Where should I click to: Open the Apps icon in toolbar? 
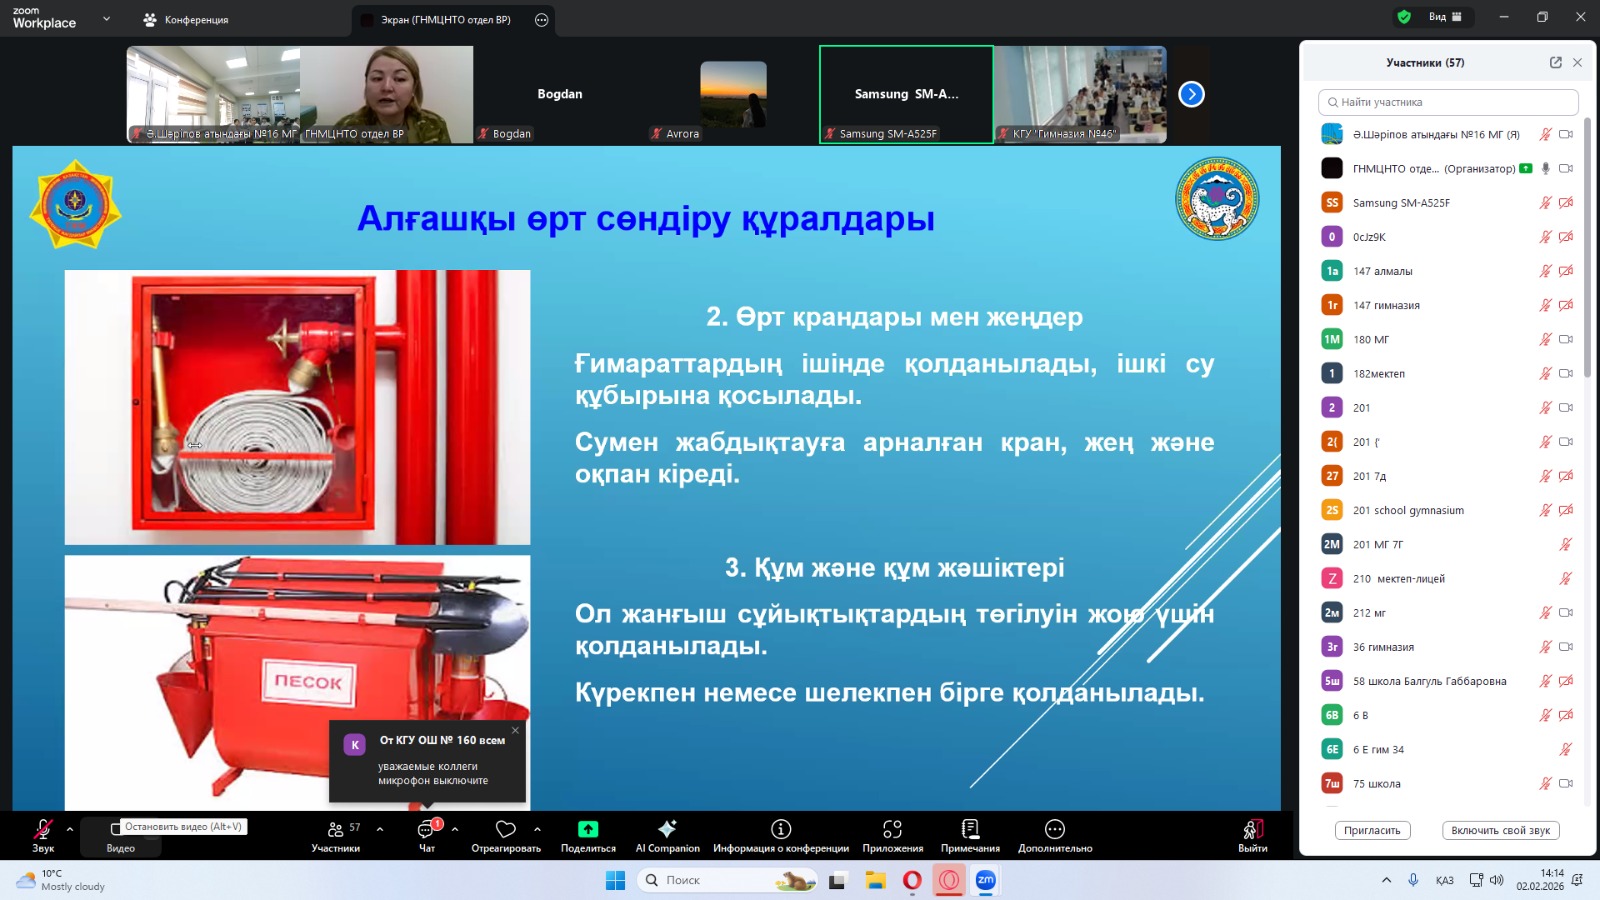892,830
